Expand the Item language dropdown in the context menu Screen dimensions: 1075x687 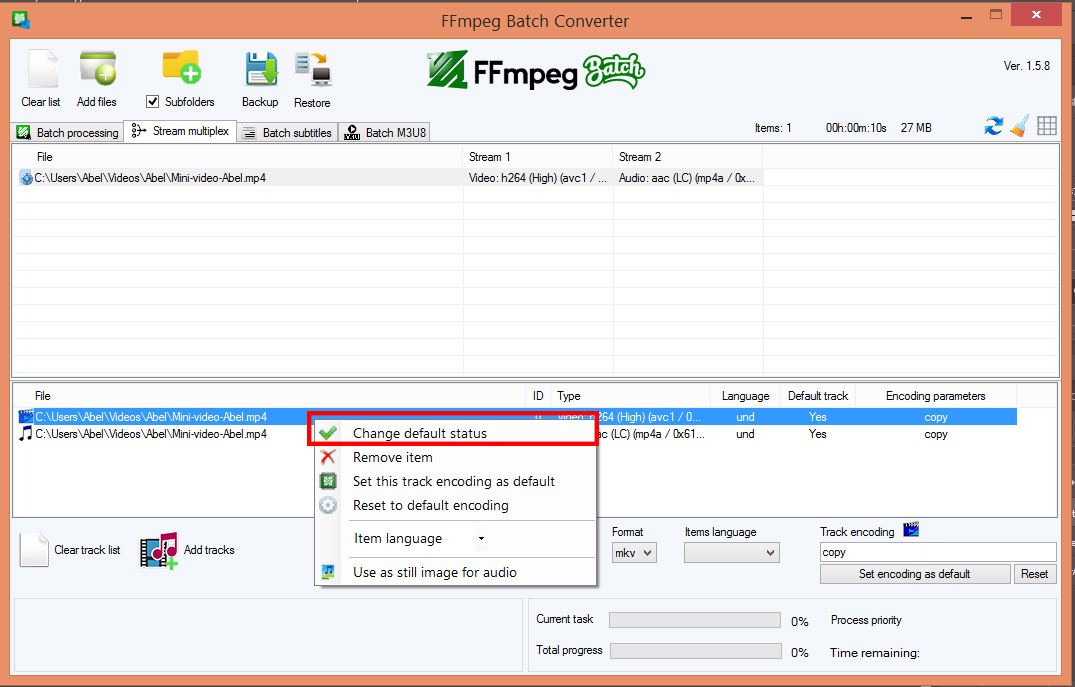point(481,539)
